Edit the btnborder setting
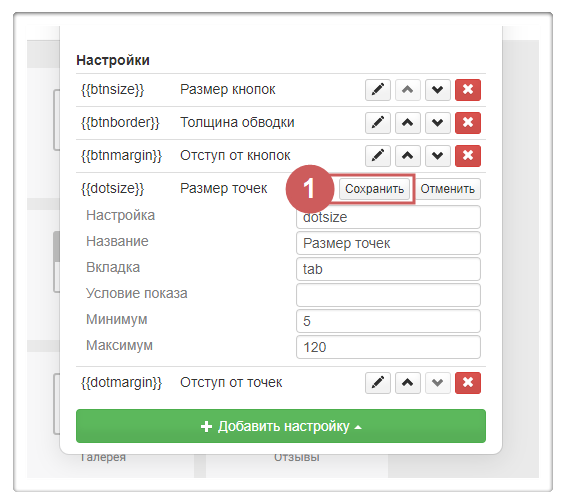This screenshot has height=501, width=564. click(x=378, y=123)
